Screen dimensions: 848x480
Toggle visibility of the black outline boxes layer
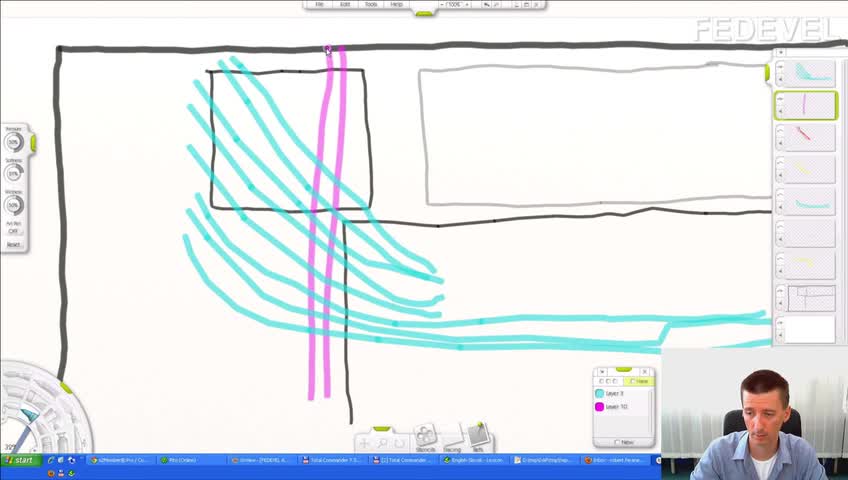780,291
